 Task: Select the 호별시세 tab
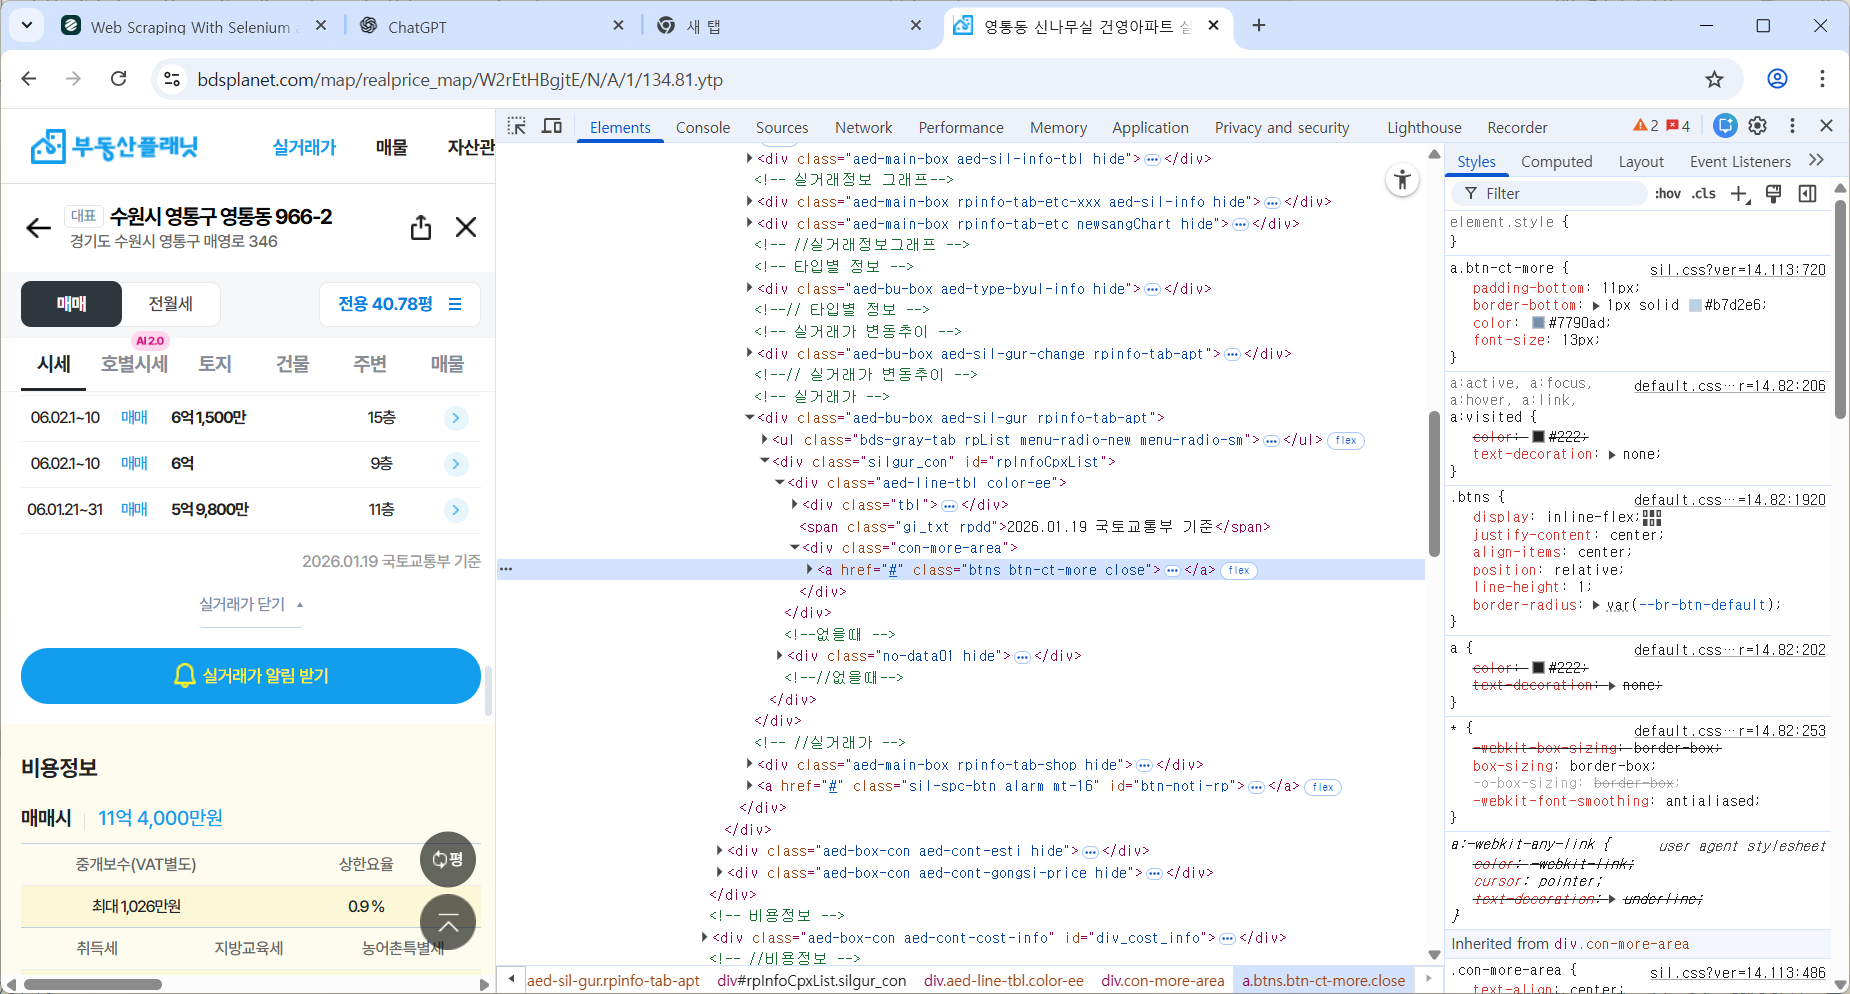pyautogui.click(x=134, y=364)
